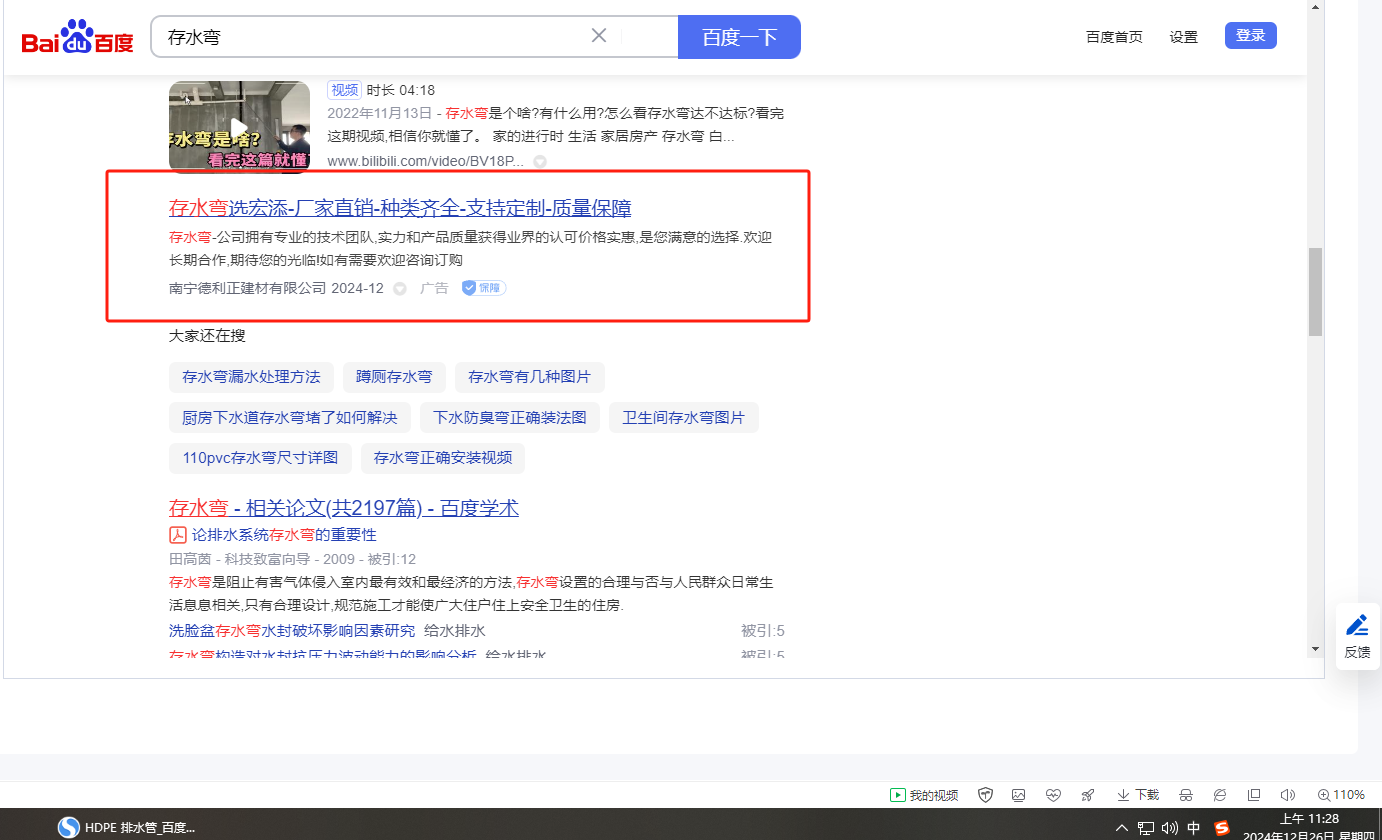Open 设置 in the top navigation
Screen dimensions: 1382x840
click(1183, 37)
